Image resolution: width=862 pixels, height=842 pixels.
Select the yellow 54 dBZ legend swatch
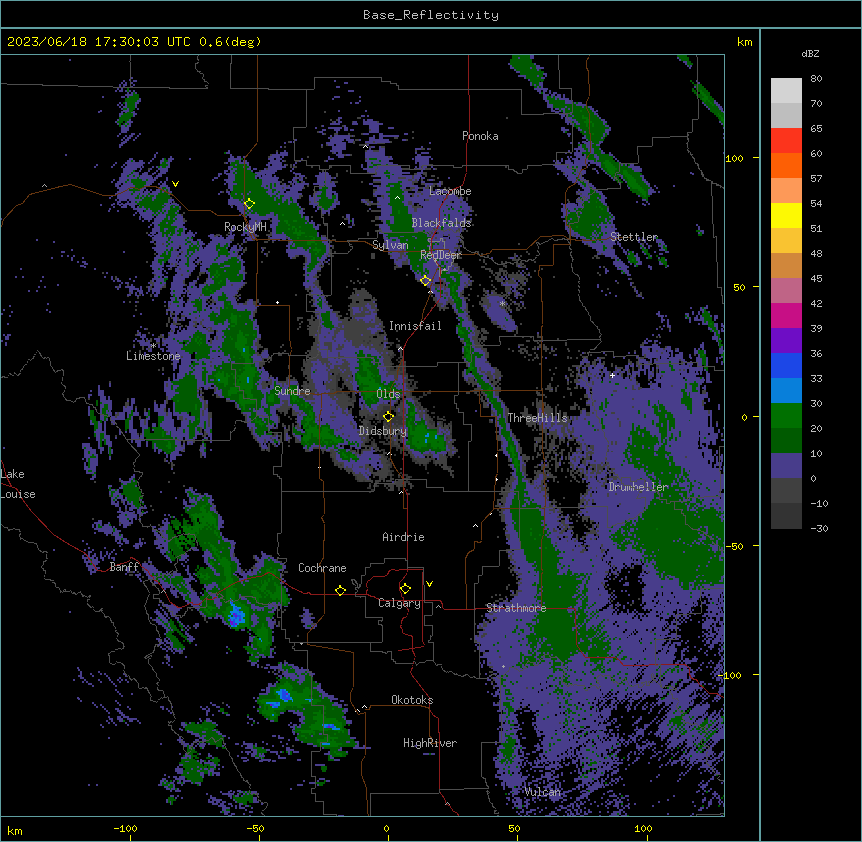click(786, 215)
